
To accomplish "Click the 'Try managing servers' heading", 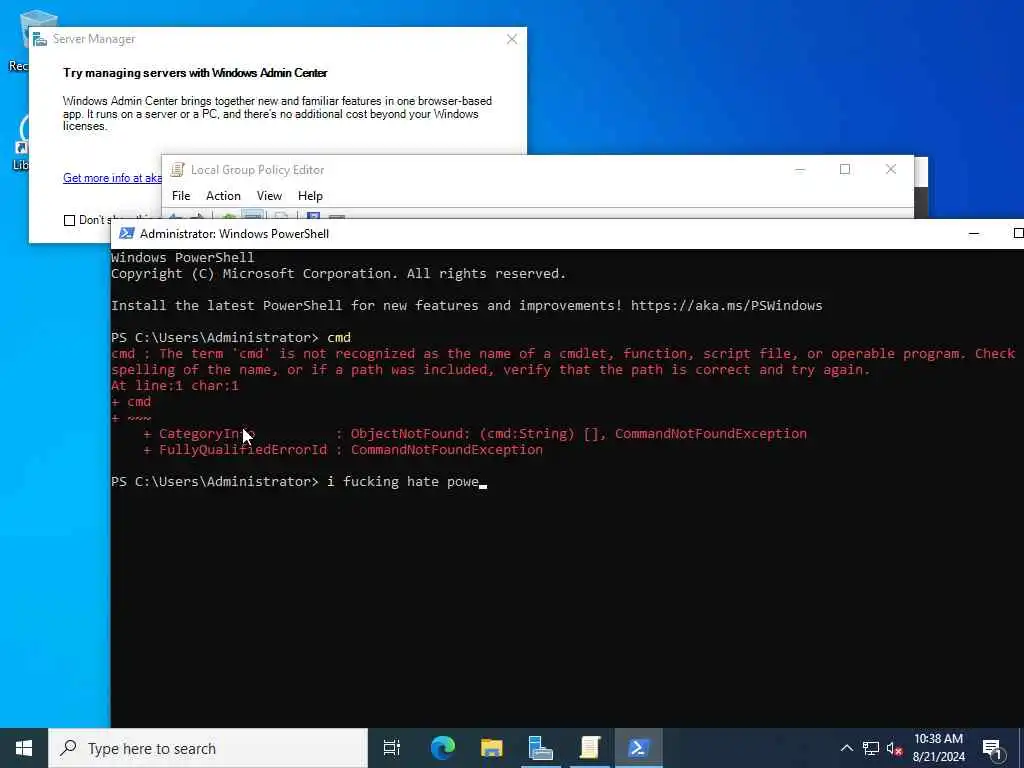I will [x=195, y=73].
